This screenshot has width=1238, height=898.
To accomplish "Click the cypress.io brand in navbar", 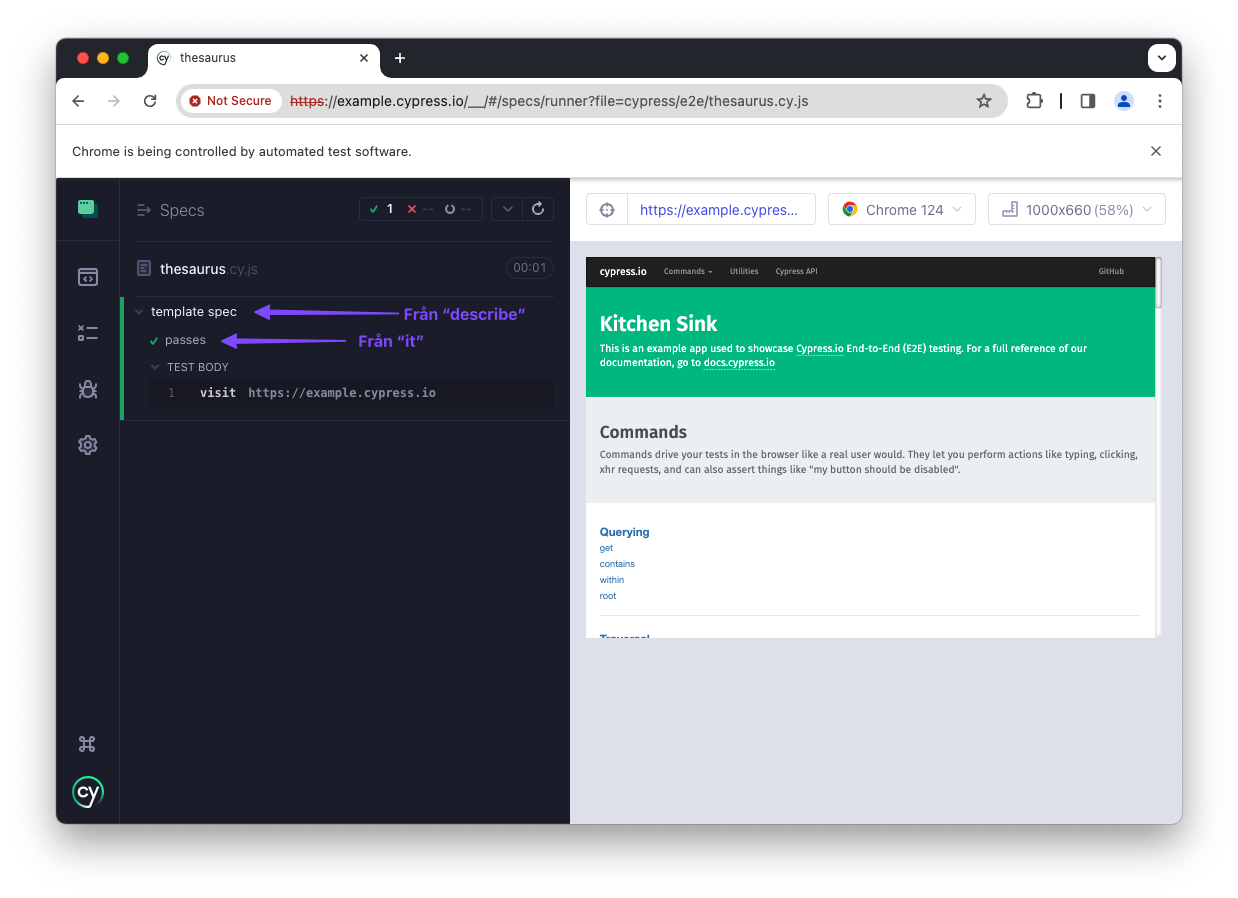I will (x=623, y=271).
